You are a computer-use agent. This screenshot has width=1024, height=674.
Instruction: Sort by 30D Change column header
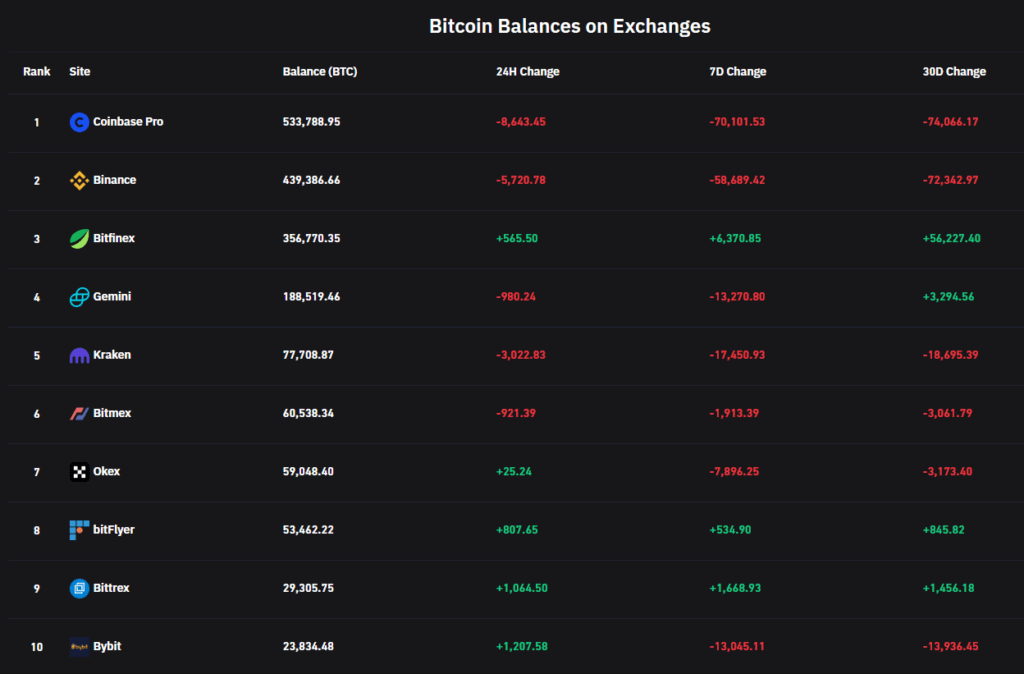(x=954, y=72)
